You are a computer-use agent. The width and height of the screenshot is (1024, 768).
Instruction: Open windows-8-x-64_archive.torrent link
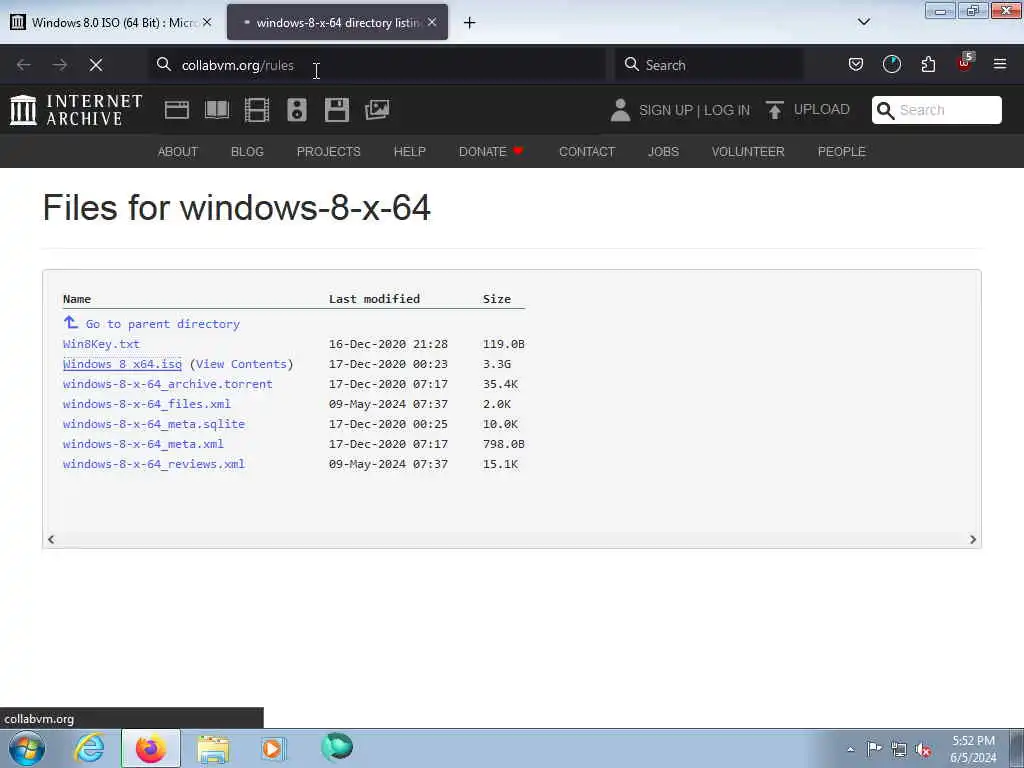tap(167, 384)
